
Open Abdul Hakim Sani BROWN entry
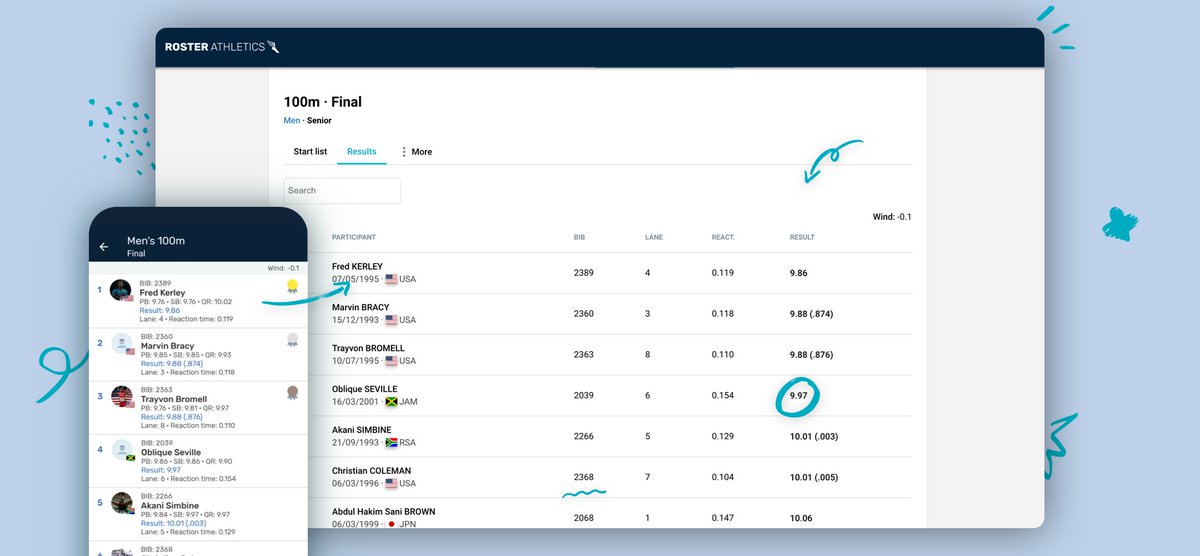[383, 512]
